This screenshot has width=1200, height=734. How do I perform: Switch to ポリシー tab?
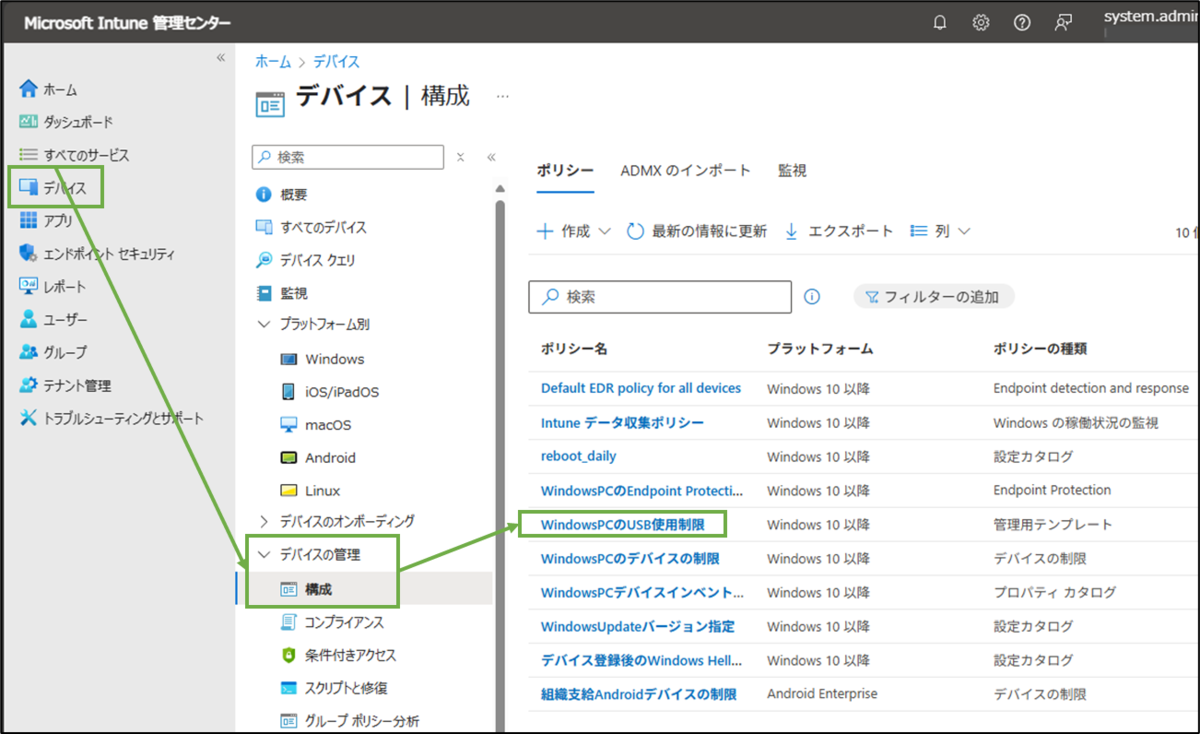(565, 171)
